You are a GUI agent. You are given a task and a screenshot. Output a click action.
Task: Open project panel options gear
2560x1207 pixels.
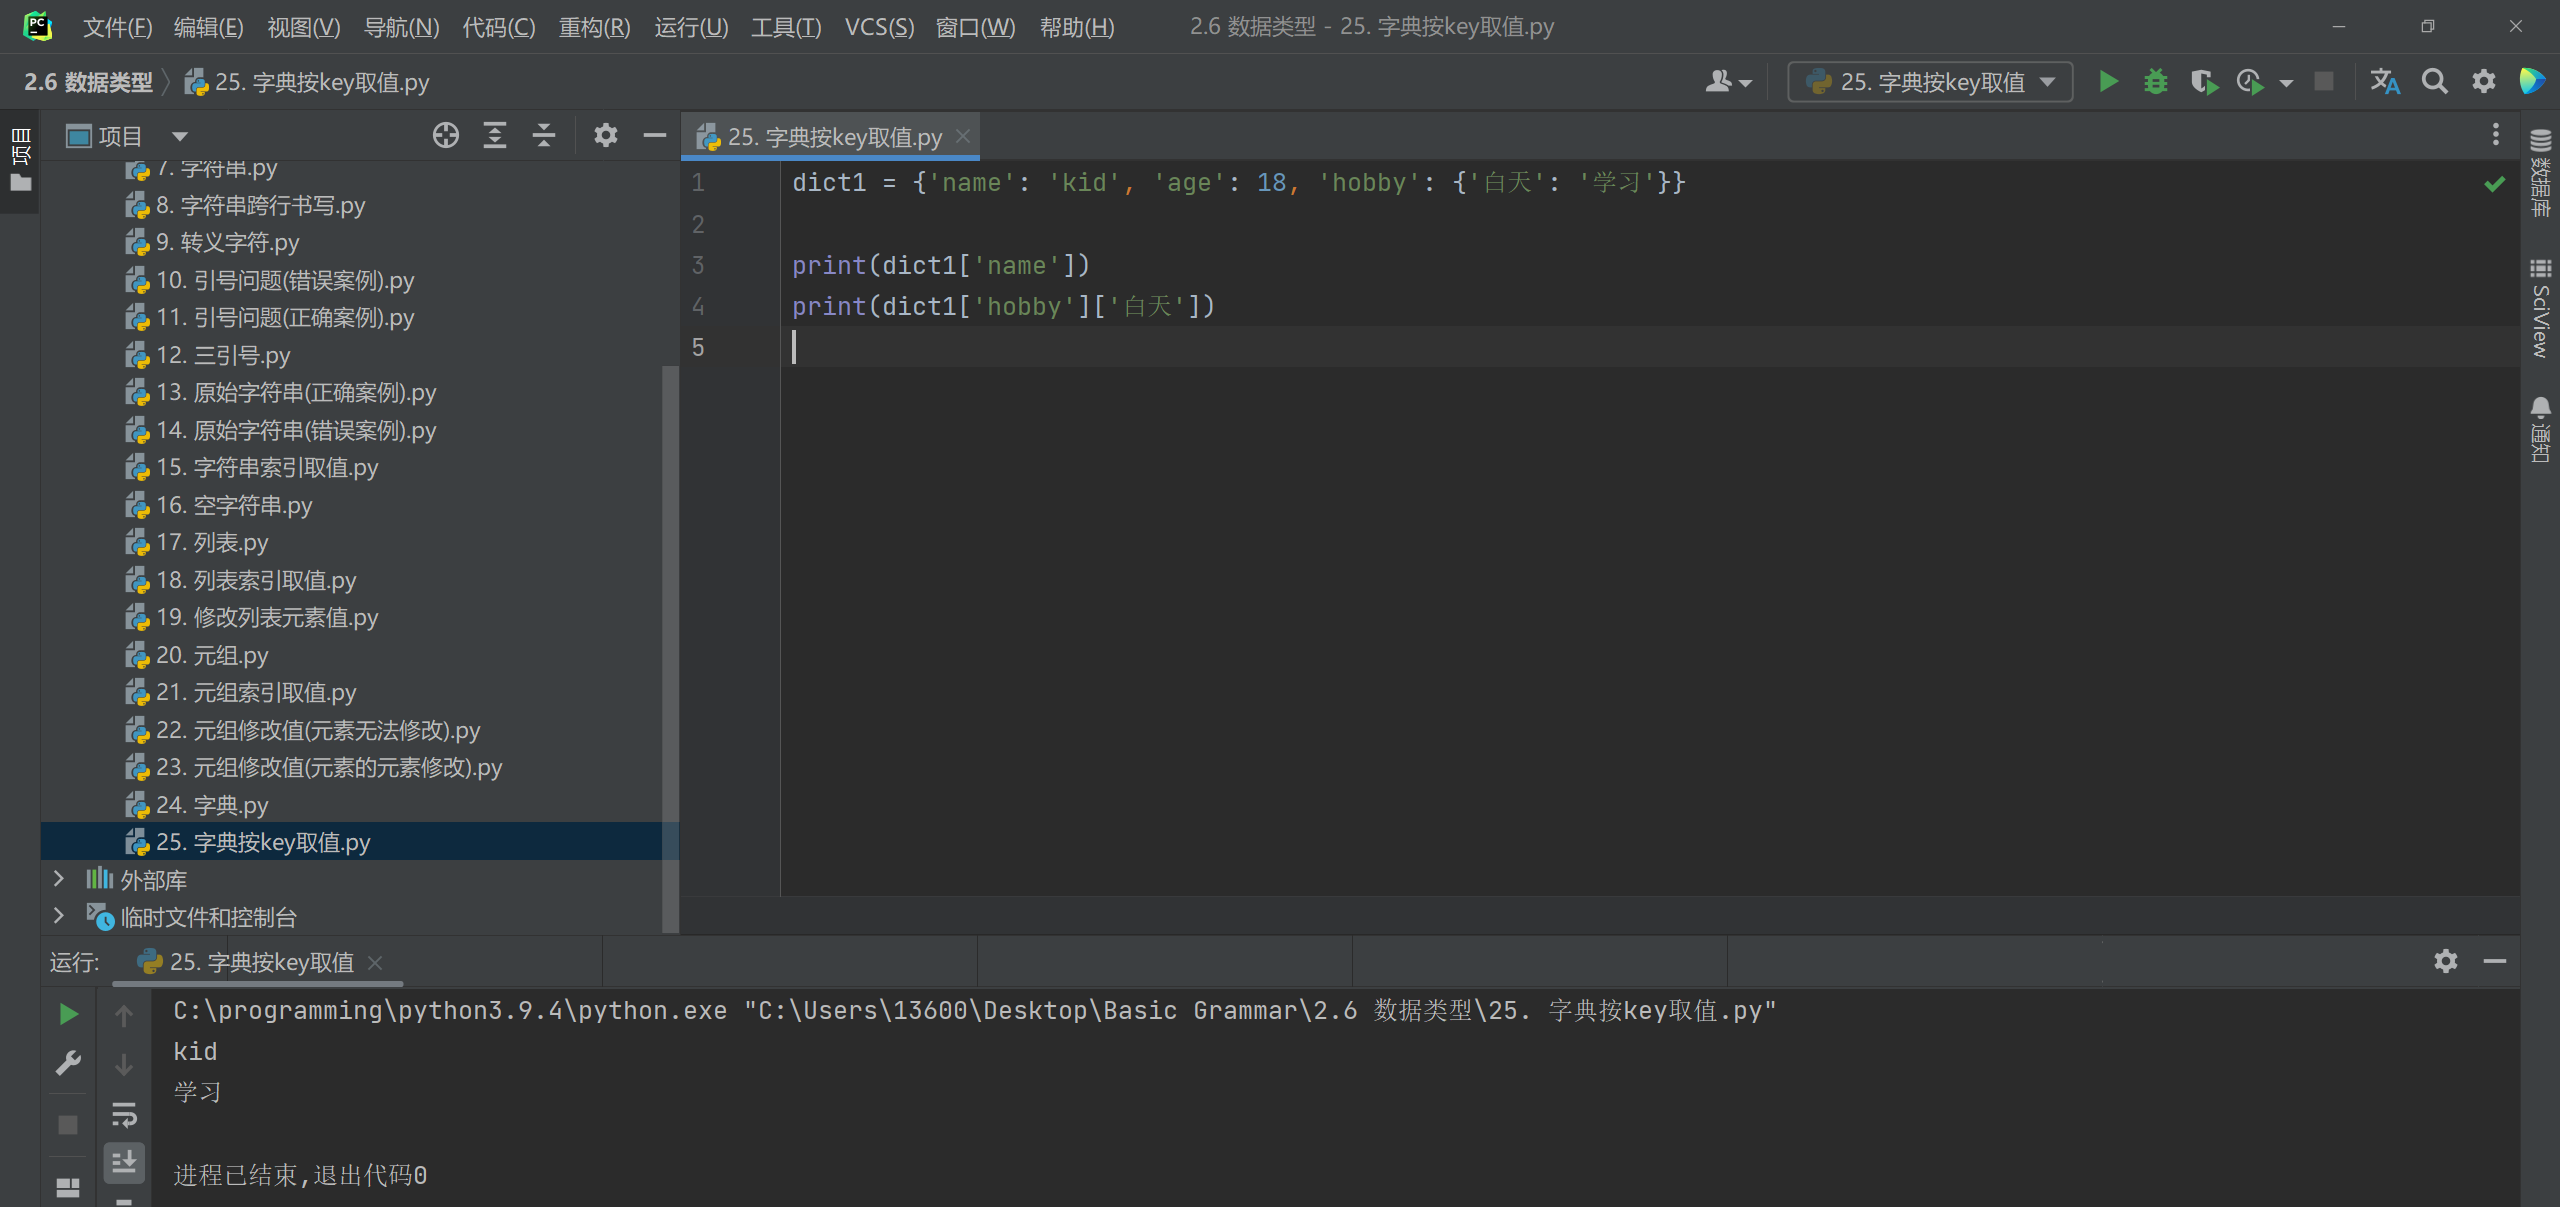click(x=605, y=135)
